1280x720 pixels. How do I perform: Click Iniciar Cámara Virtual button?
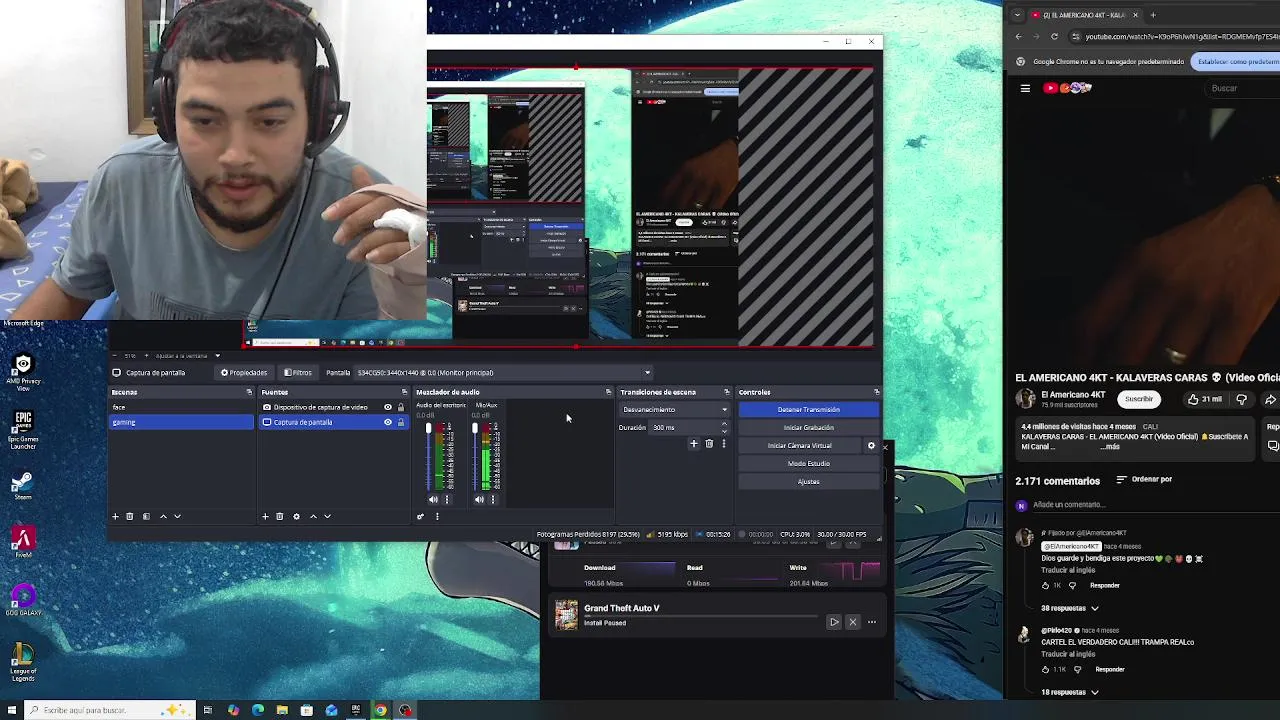(x=800, y=446)
